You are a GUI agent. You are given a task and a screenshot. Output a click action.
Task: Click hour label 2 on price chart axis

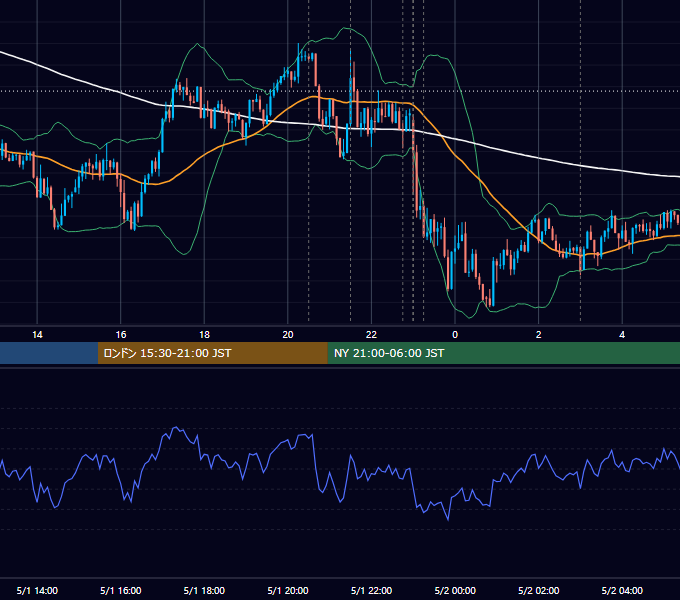coord(539,335)
